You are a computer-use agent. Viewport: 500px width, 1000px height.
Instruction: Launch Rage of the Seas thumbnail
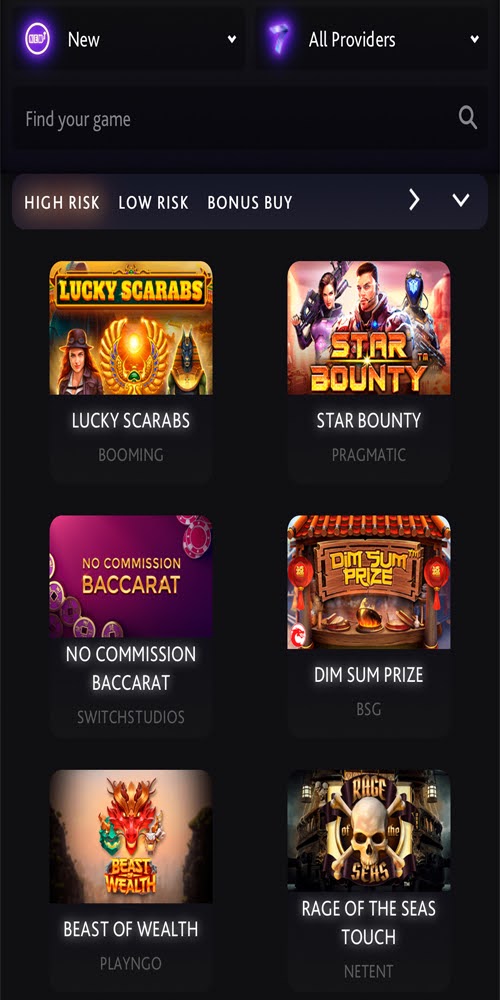tap(369, 830)
